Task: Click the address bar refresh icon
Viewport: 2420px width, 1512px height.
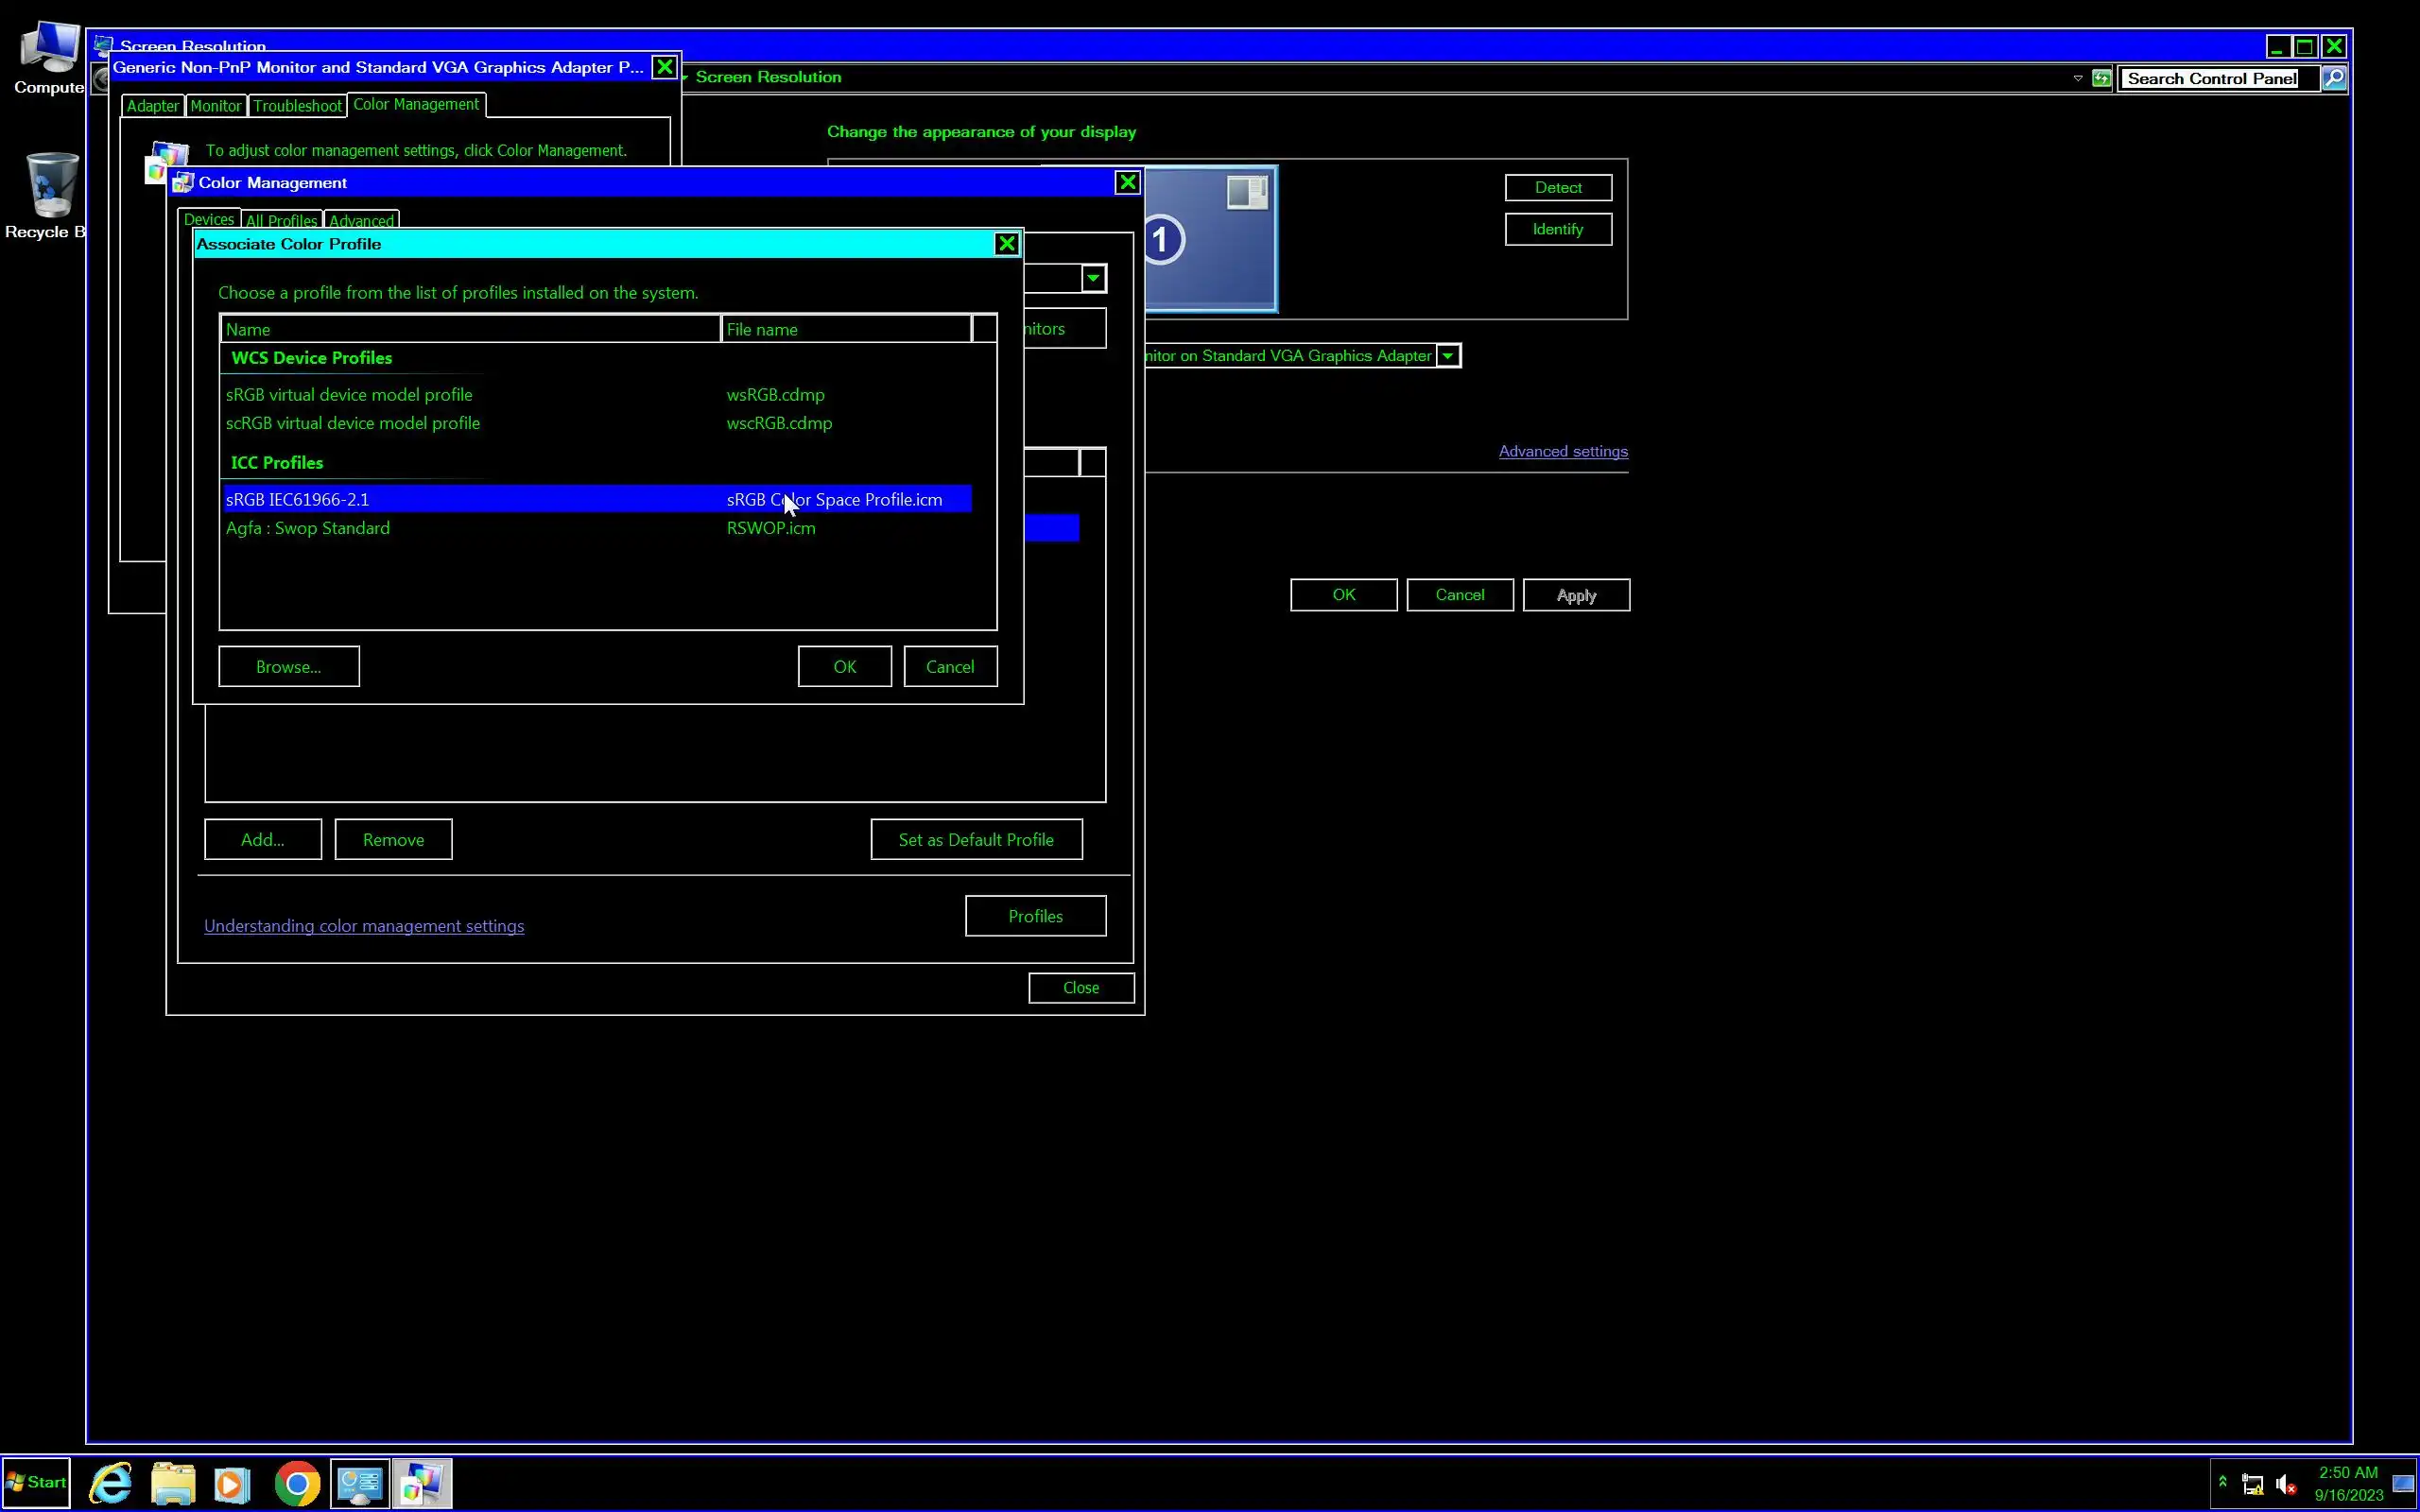Action: [x=2102, y=78]
